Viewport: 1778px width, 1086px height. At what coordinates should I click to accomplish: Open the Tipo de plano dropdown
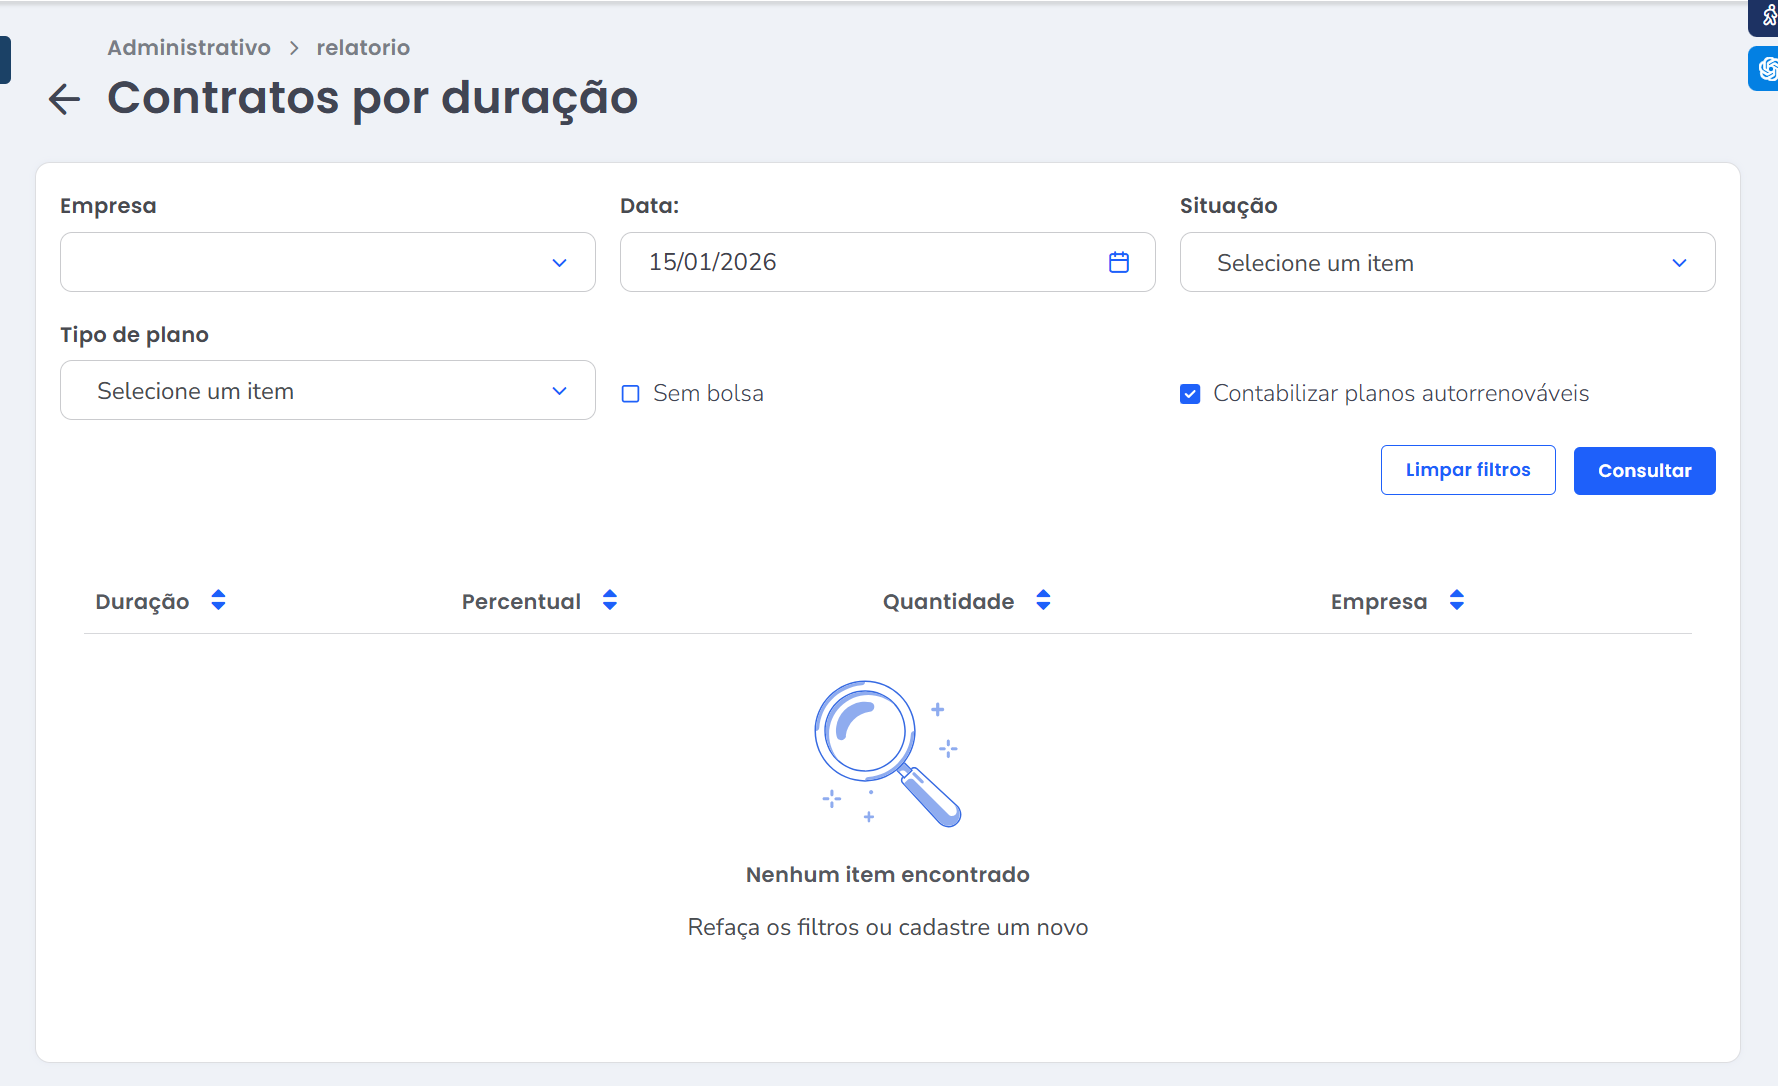328,391
